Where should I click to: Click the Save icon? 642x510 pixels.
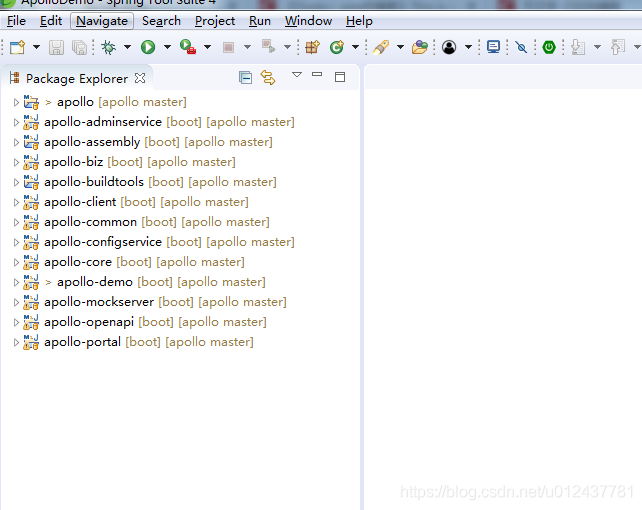57,47
